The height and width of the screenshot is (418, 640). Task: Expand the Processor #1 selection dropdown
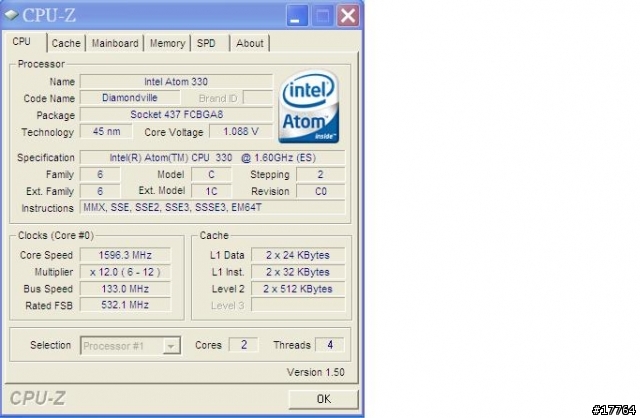coord(171,346)
